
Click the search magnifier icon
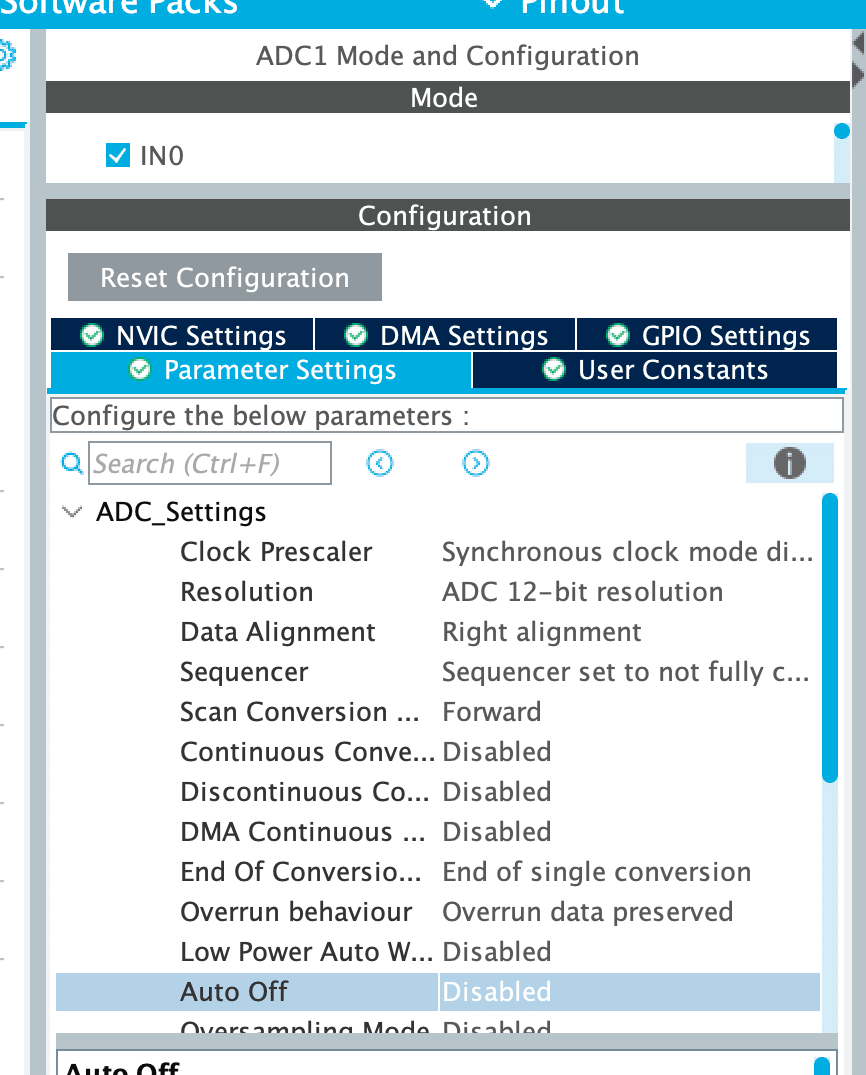tap(72, 463)
